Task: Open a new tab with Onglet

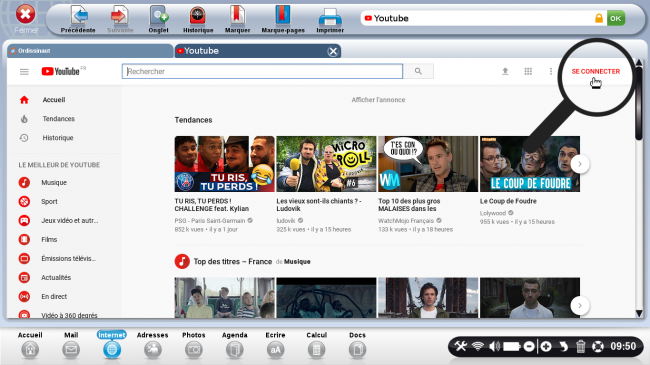Action: pyautogui.click(x=159, y=19)
